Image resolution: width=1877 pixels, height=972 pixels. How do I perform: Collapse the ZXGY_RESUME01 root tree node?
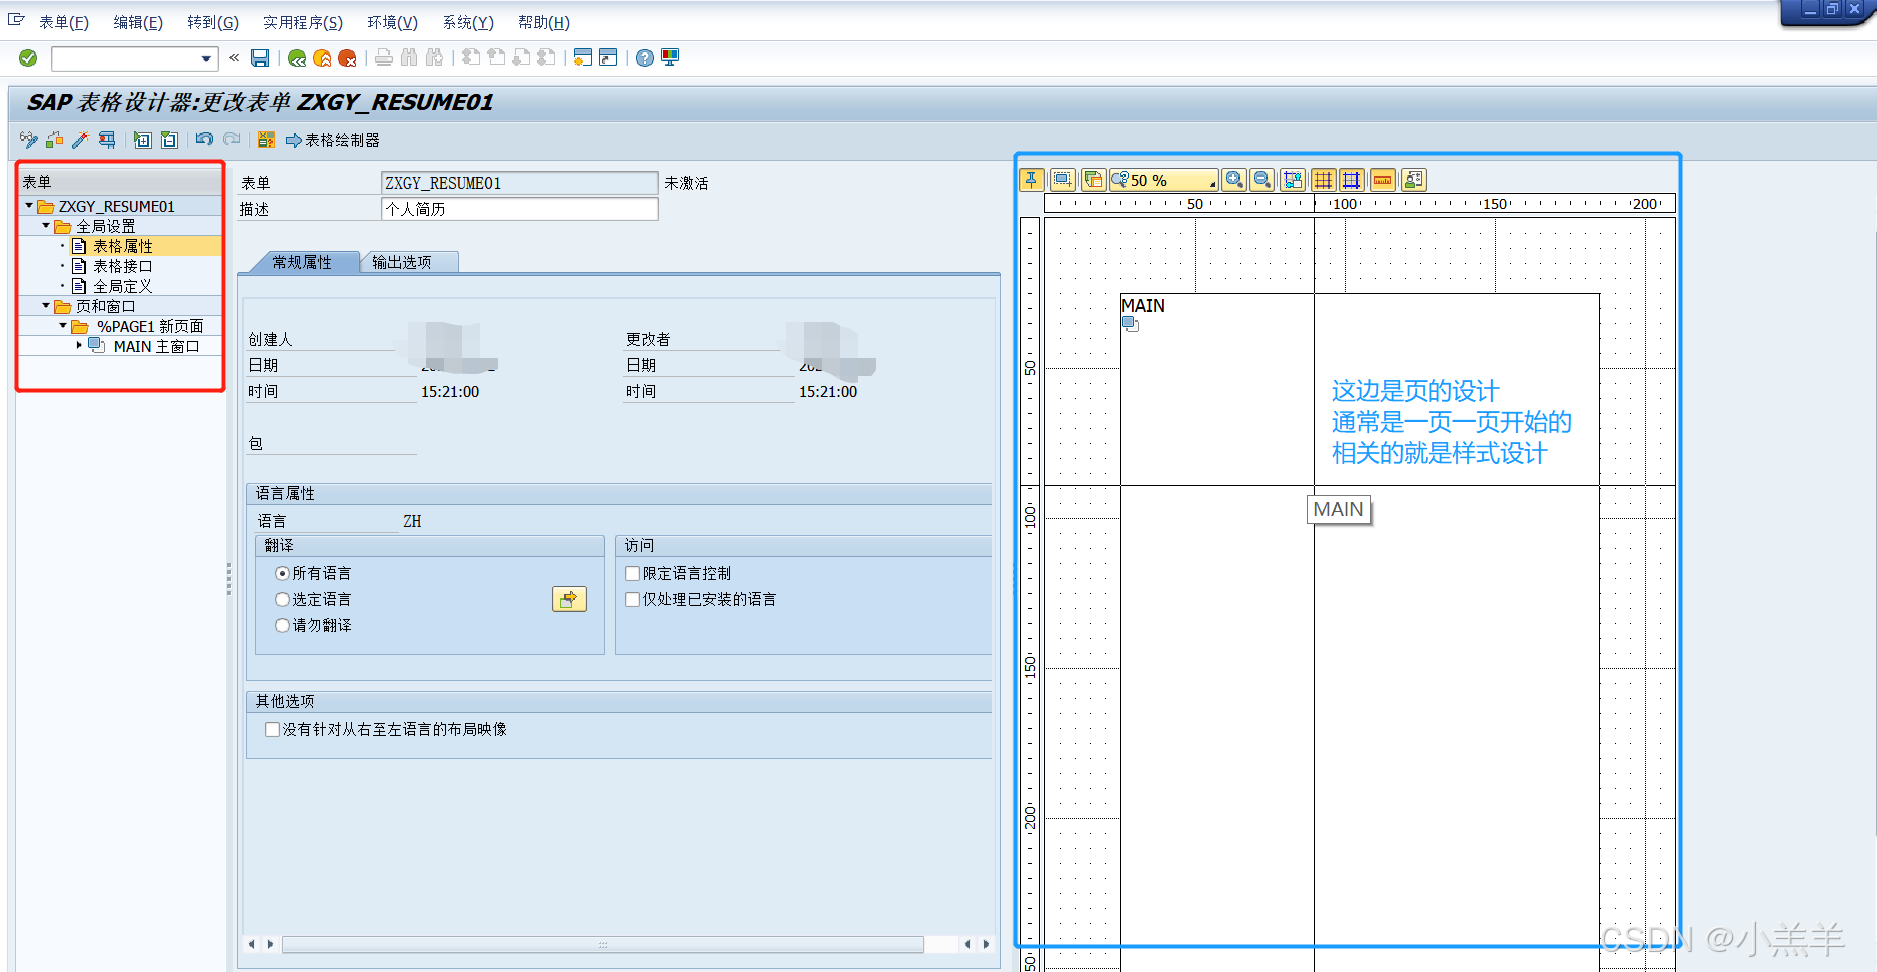click(29, 206)
